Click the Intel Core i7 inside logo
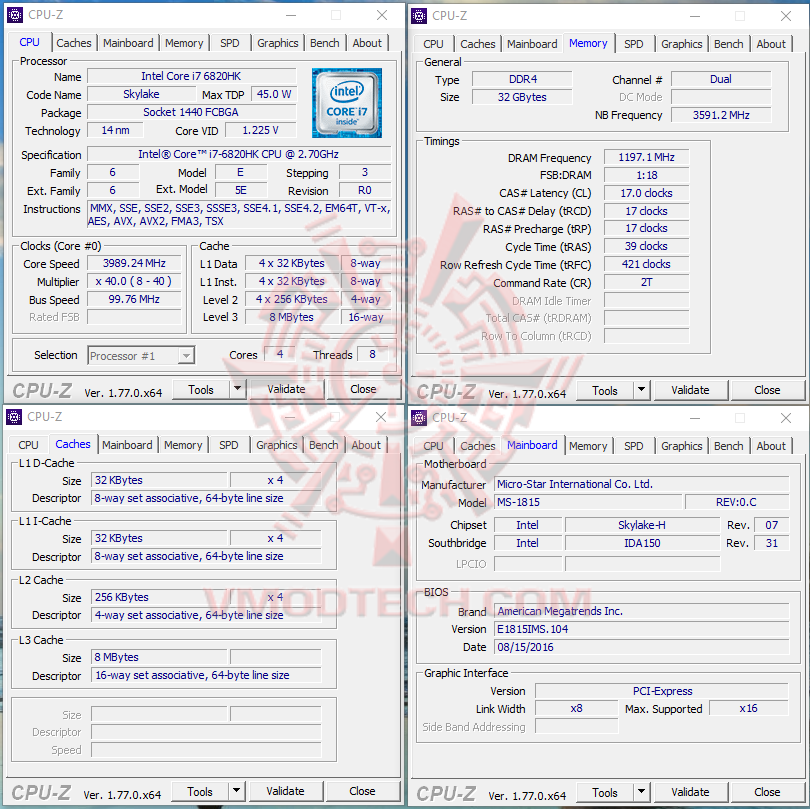This screenshot has width=810, height=809. click(347, 103)
